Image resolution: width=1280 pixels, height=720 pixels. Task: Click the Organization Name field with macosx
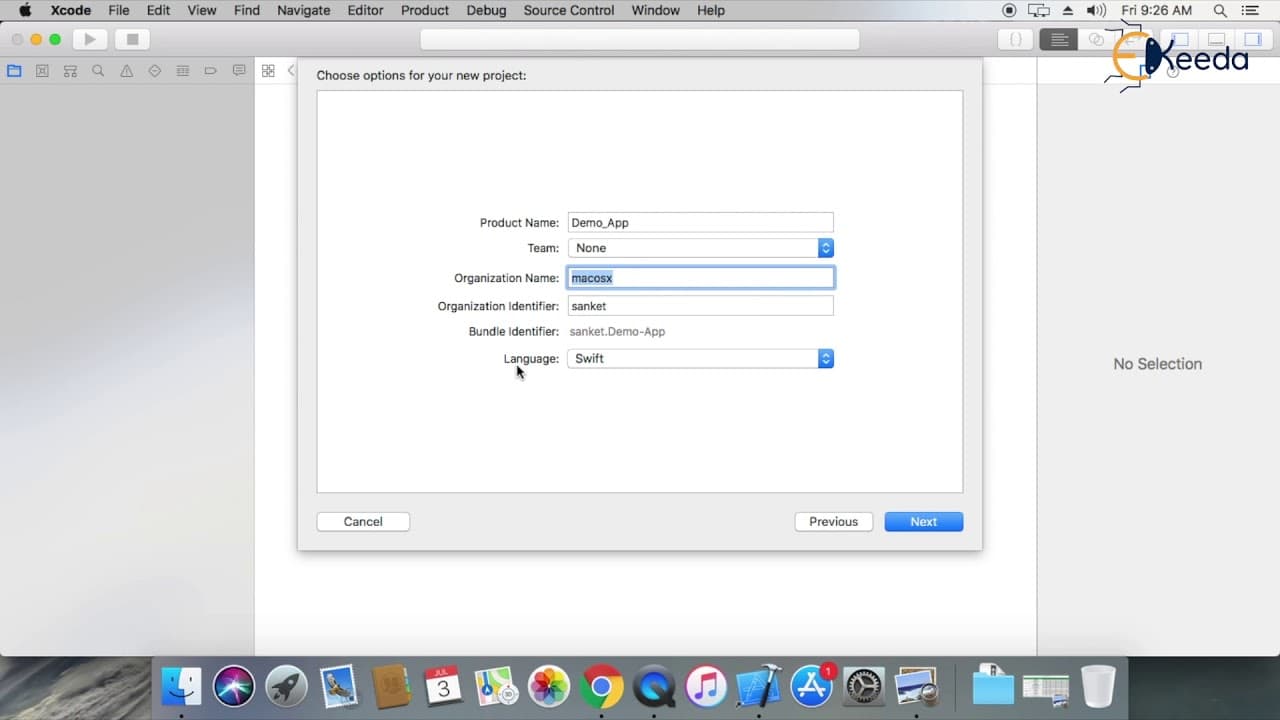pyautogui.click(x=700, y=278)
